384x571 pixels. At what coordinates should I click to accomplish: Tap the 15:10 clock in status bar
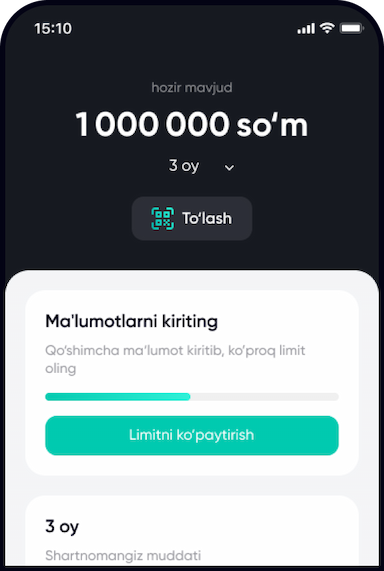(x=53, y=28)
